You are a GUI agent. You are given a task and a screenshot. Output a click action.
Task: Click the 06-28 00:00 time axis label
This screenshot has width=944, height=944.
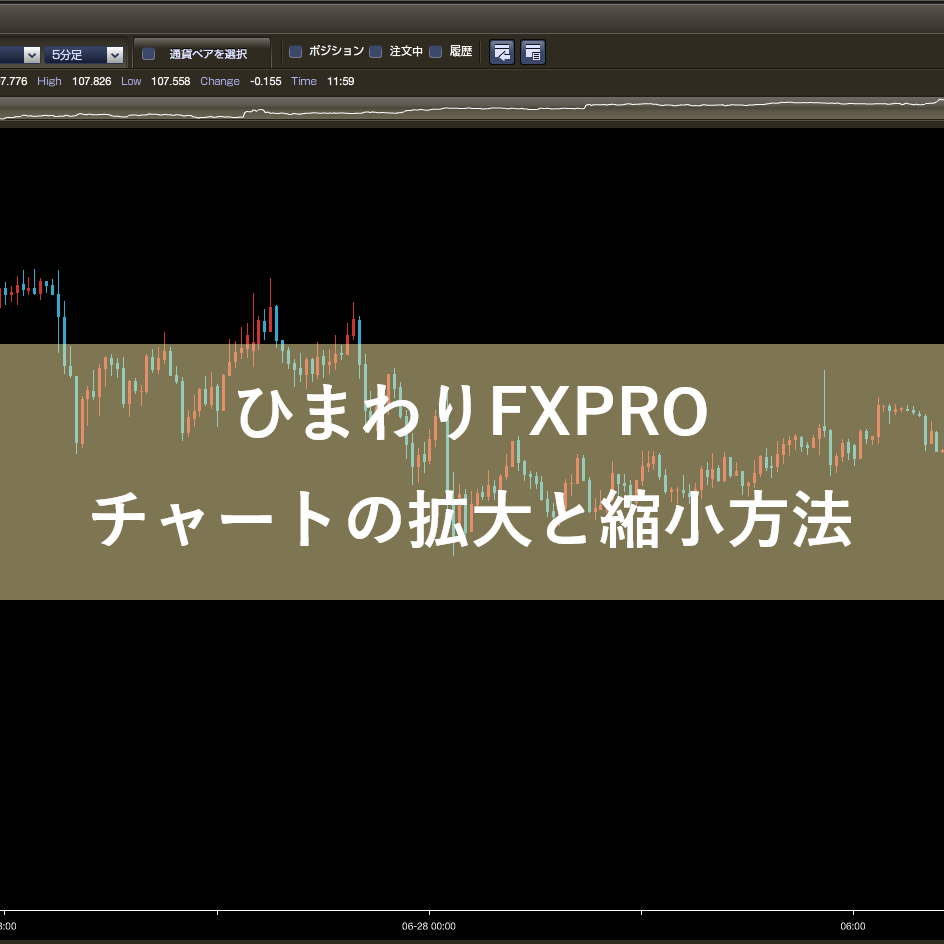tap(429, 926)
